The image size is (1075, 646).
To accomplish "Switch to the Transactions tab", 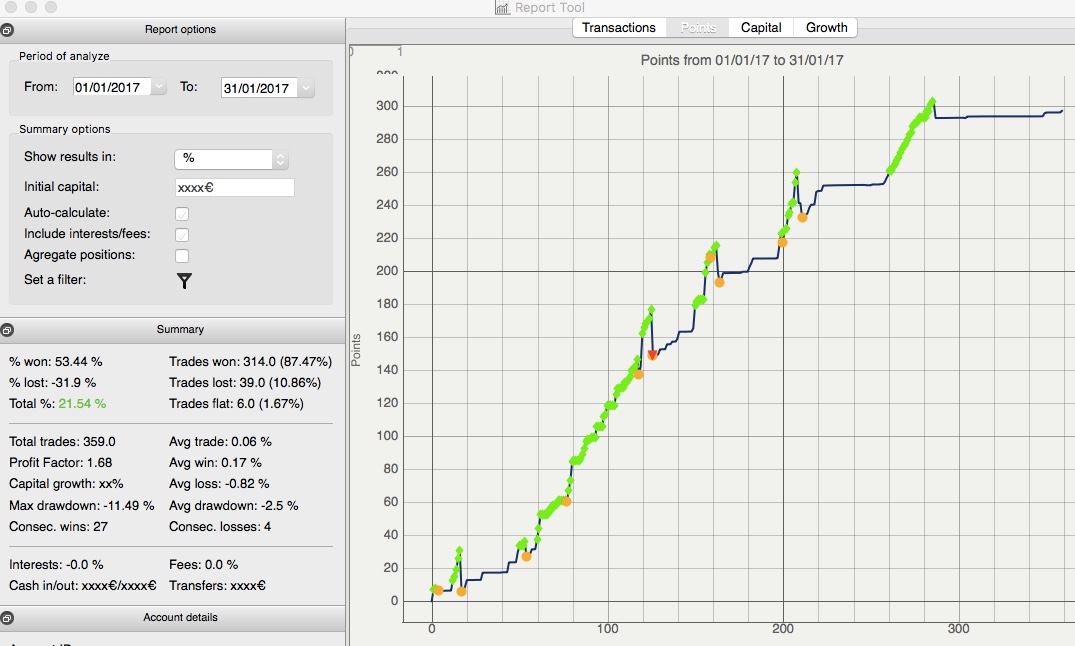I will click(x=618, y=27).
